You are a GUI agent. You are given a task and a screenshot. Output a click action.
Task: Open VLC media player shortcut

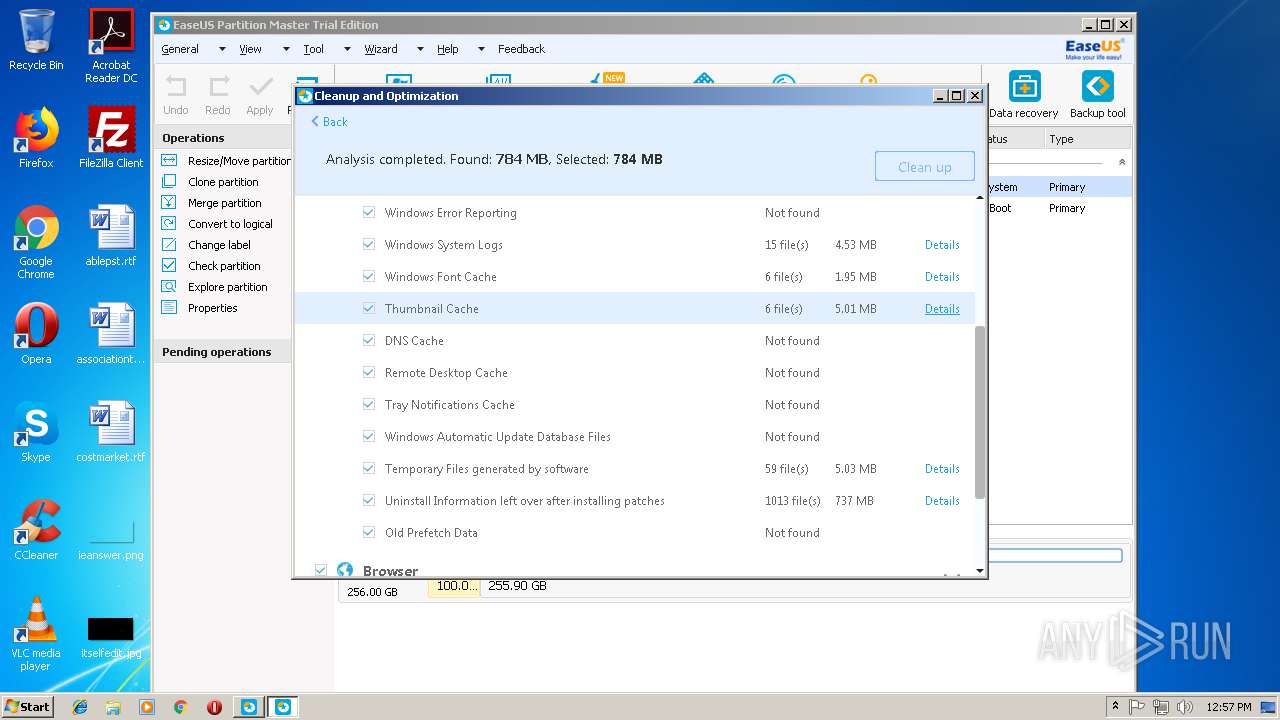point(36,633)
